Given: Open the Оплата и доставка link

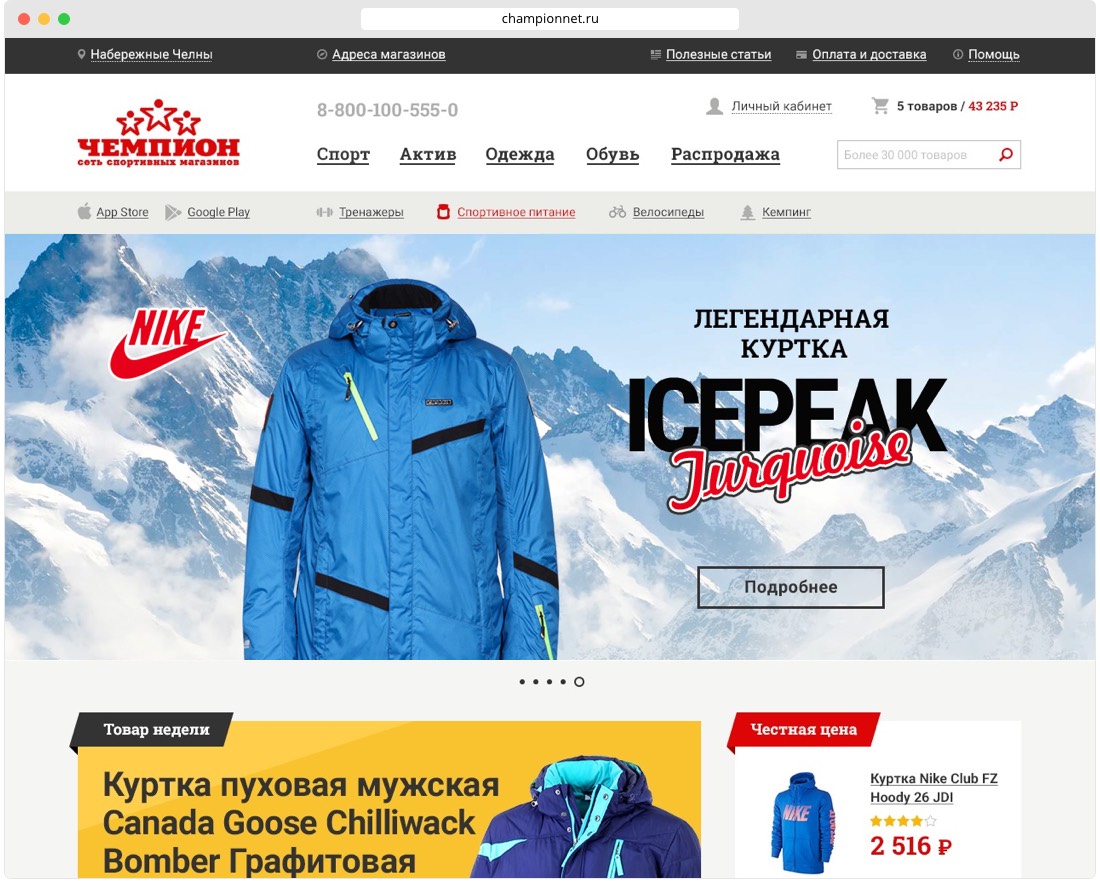Looking at the screenshot, I should click(x=869, y=54).
